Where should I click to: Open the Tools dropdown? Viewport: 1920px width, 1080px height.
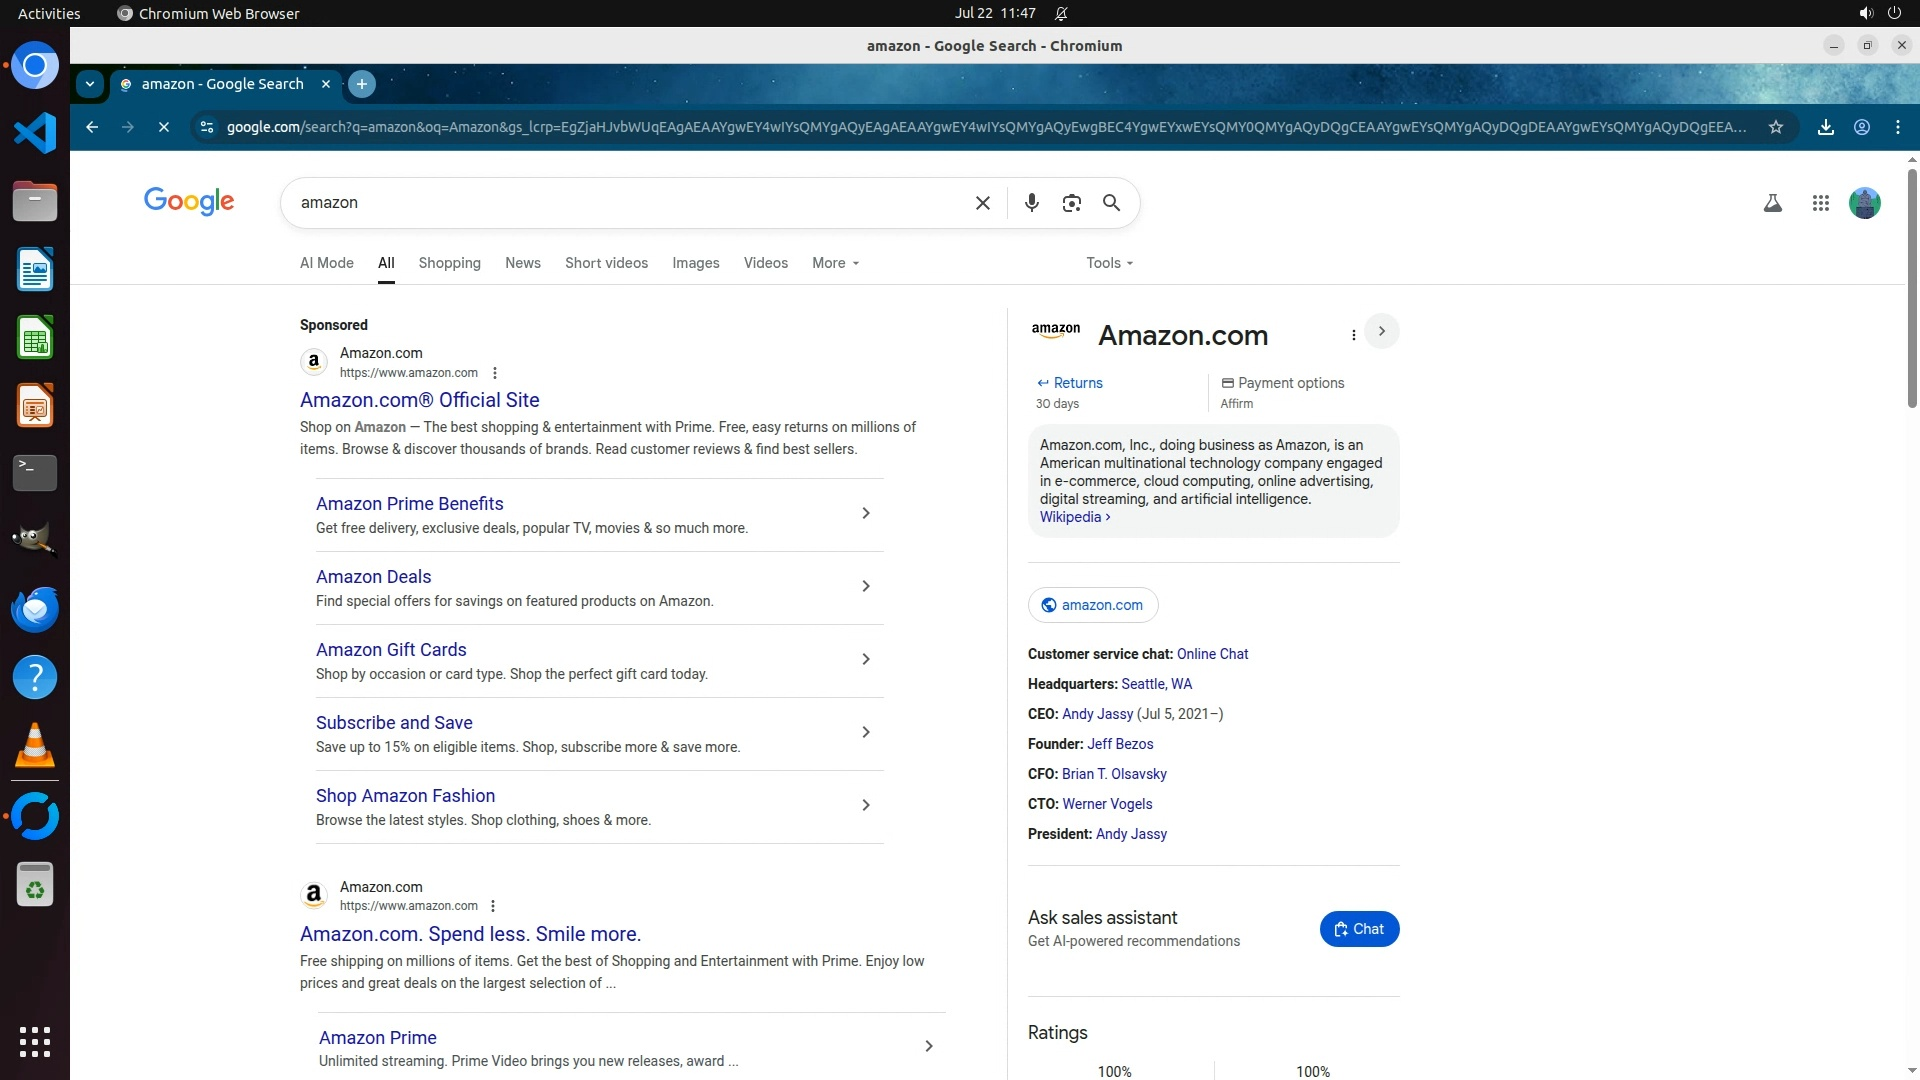click(1109, 263)
